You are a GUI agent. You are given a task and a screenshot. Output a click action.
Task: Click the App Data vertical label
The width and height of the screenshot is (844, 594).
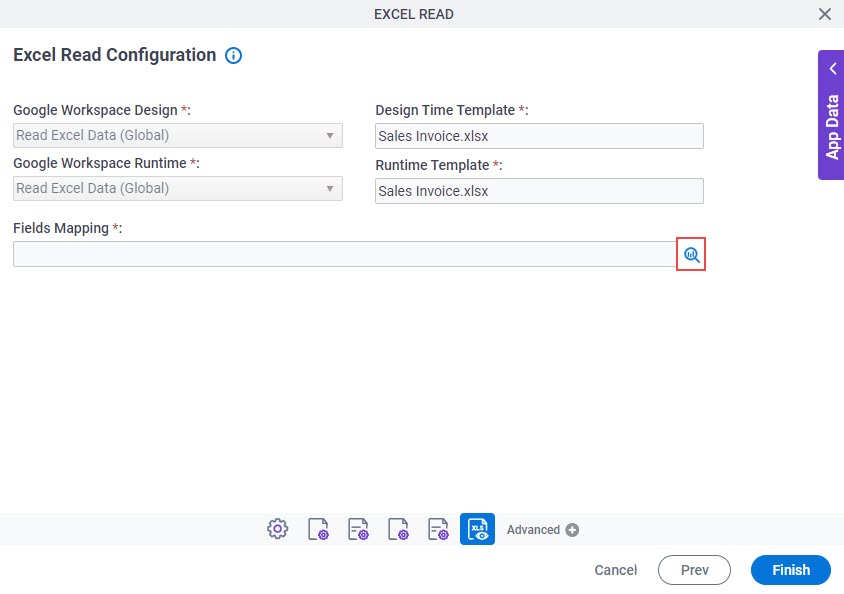(833, 128)
